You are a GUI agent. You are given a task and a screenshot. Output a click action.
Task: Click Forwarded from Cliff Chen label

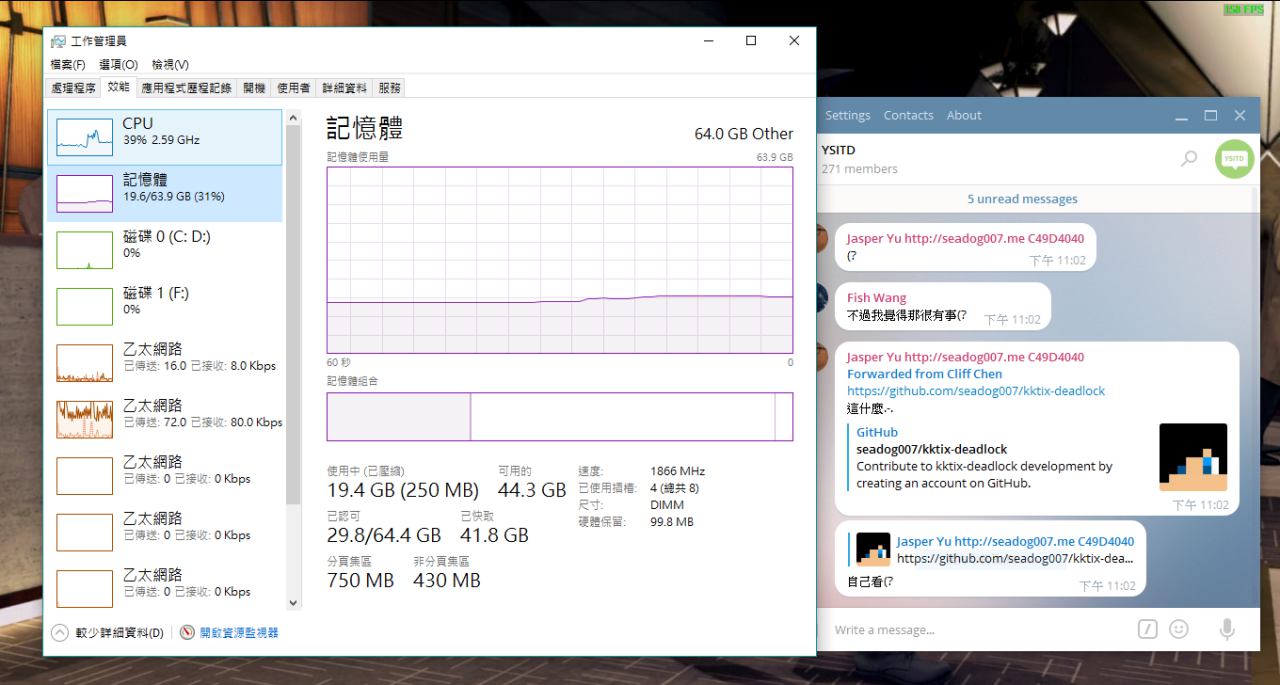tap(925, 374)
